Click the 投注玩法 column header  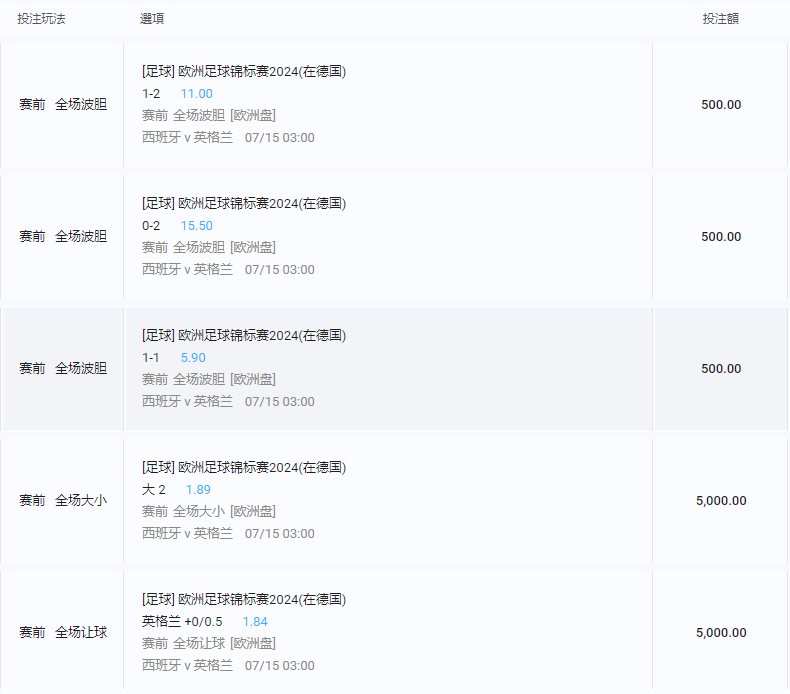click(41, 19)
